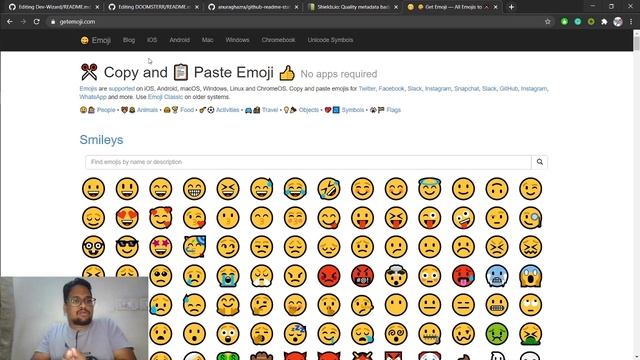Click the grinning face emoji, first in grid
The width and height of the screenshot is (640, 360).
point(93,189)
